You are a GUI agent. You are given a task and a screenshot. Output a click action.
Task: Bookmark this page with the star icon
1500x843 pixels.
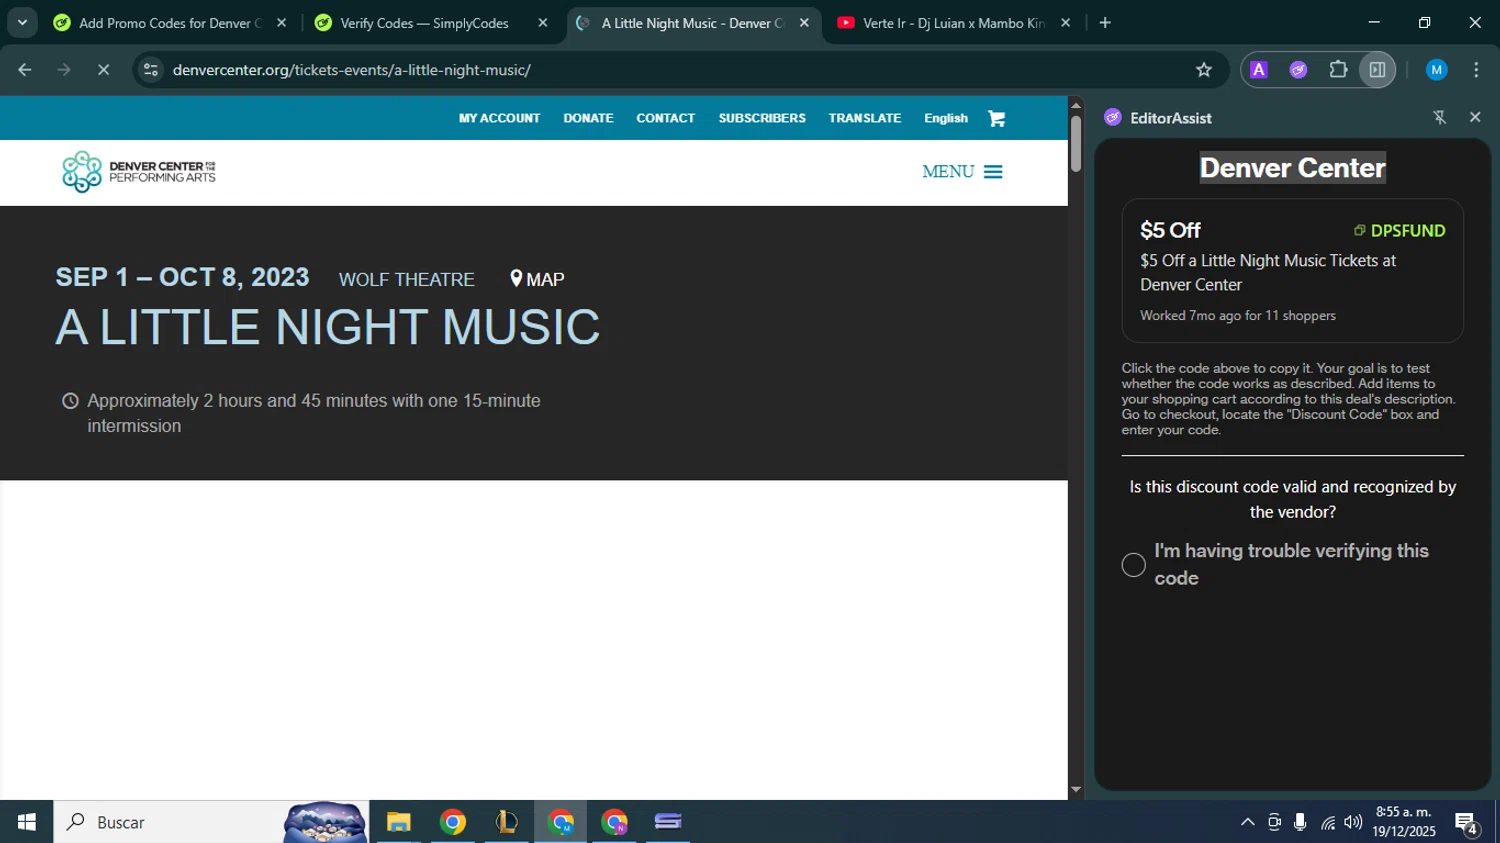(x=1204, y=70)
